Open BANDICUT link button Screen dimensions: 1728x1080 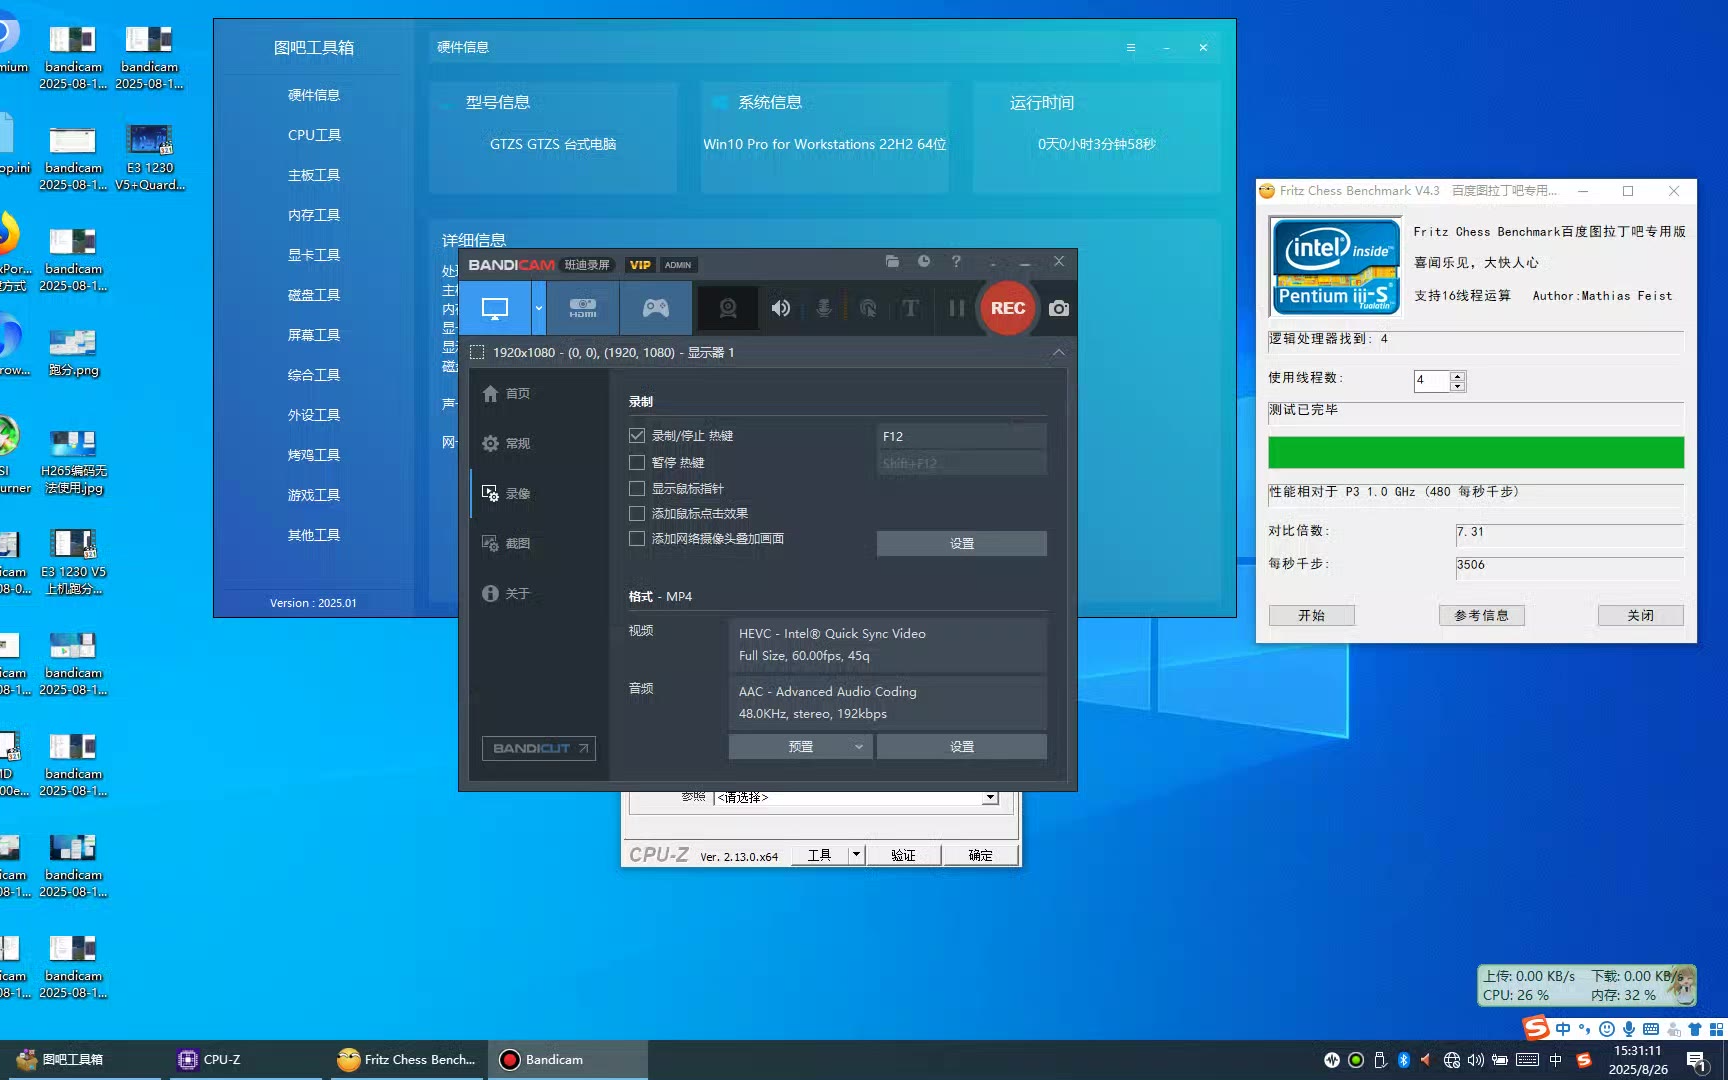coord(539,748)
